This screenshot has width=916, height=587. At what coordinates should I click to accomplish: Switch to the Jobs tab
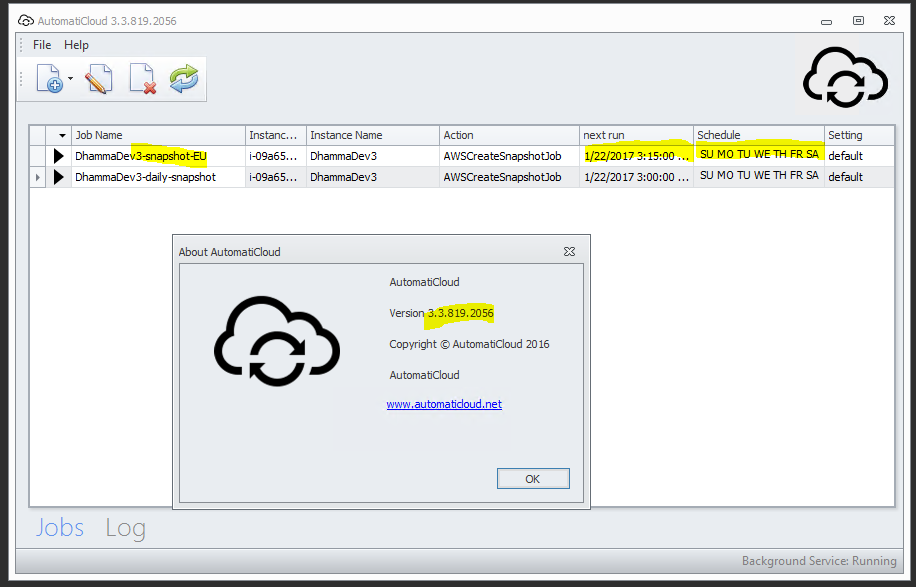click(x=60, y=528)
